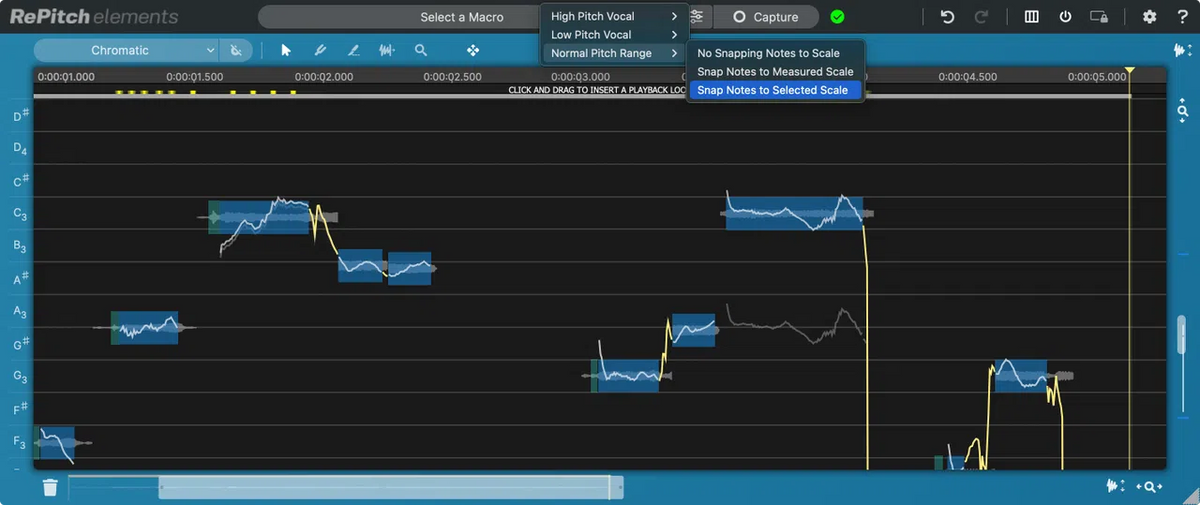This screenshot has width=1200, height=505.
Task: Open the Chromatic scale dropdown
Action: coord(127,50)
